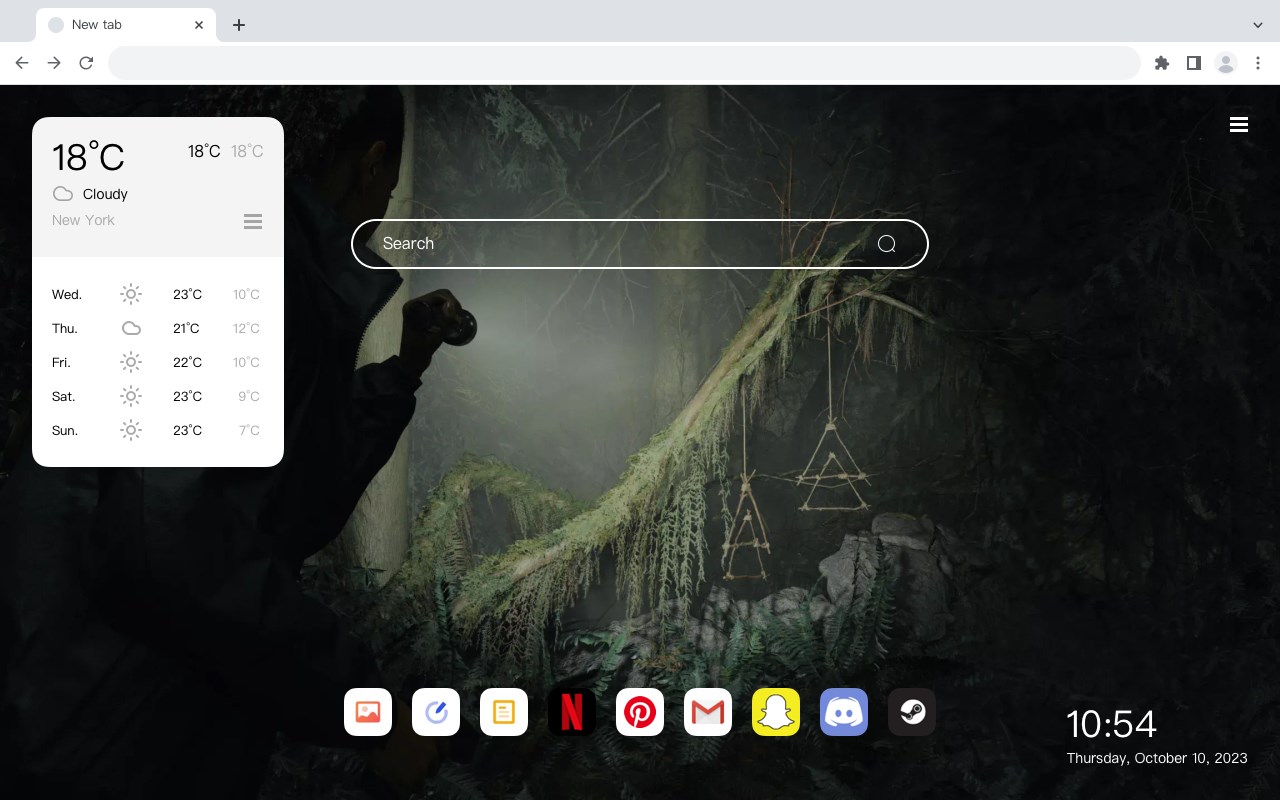Click the New York location label
The width and height of the screenshot is (1280, 800).
(x=83, y=220)
